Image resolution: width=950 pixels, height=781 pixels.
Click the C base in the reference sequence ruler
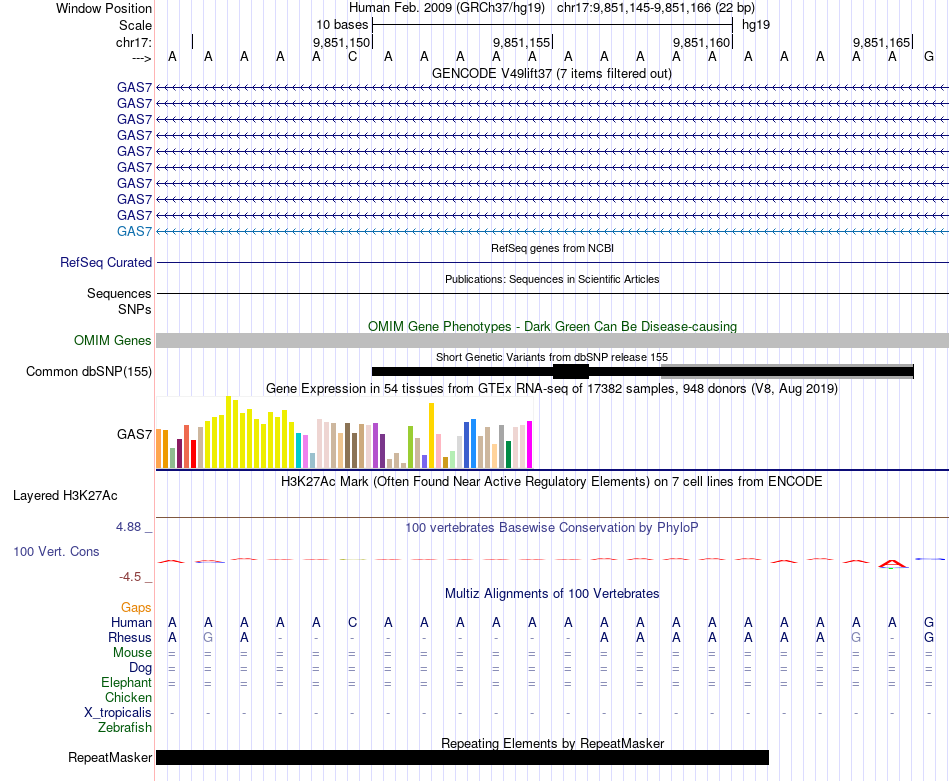353,57
